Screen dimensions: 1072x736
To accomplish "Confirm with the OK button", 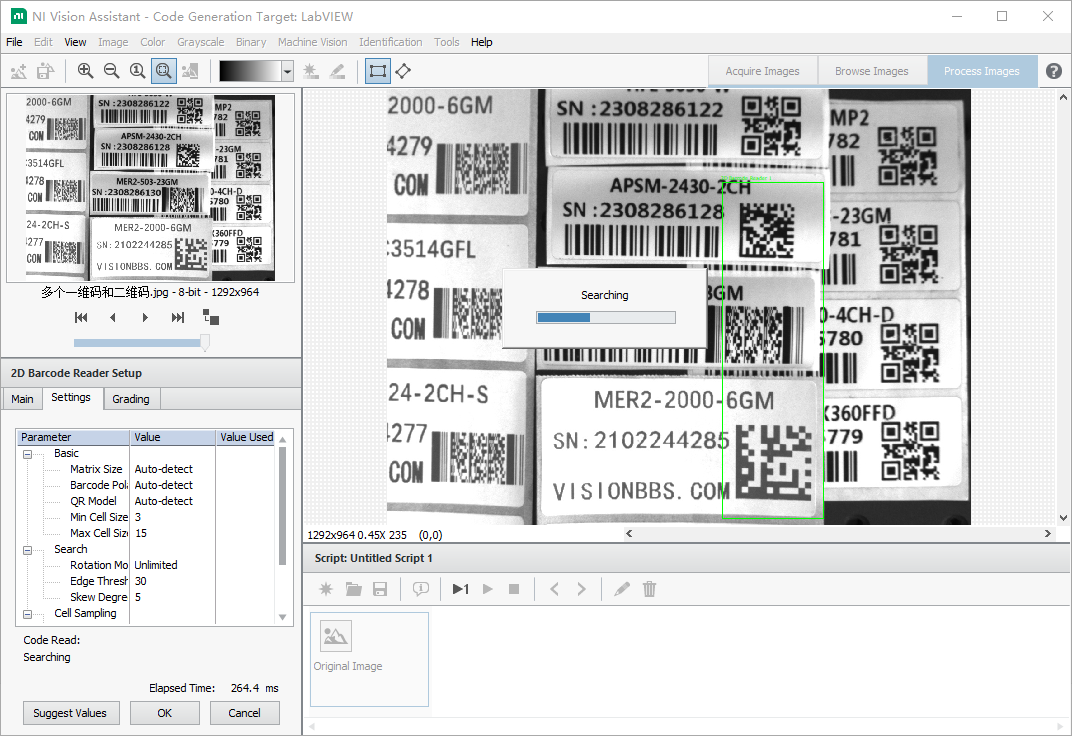I will 165,713.
